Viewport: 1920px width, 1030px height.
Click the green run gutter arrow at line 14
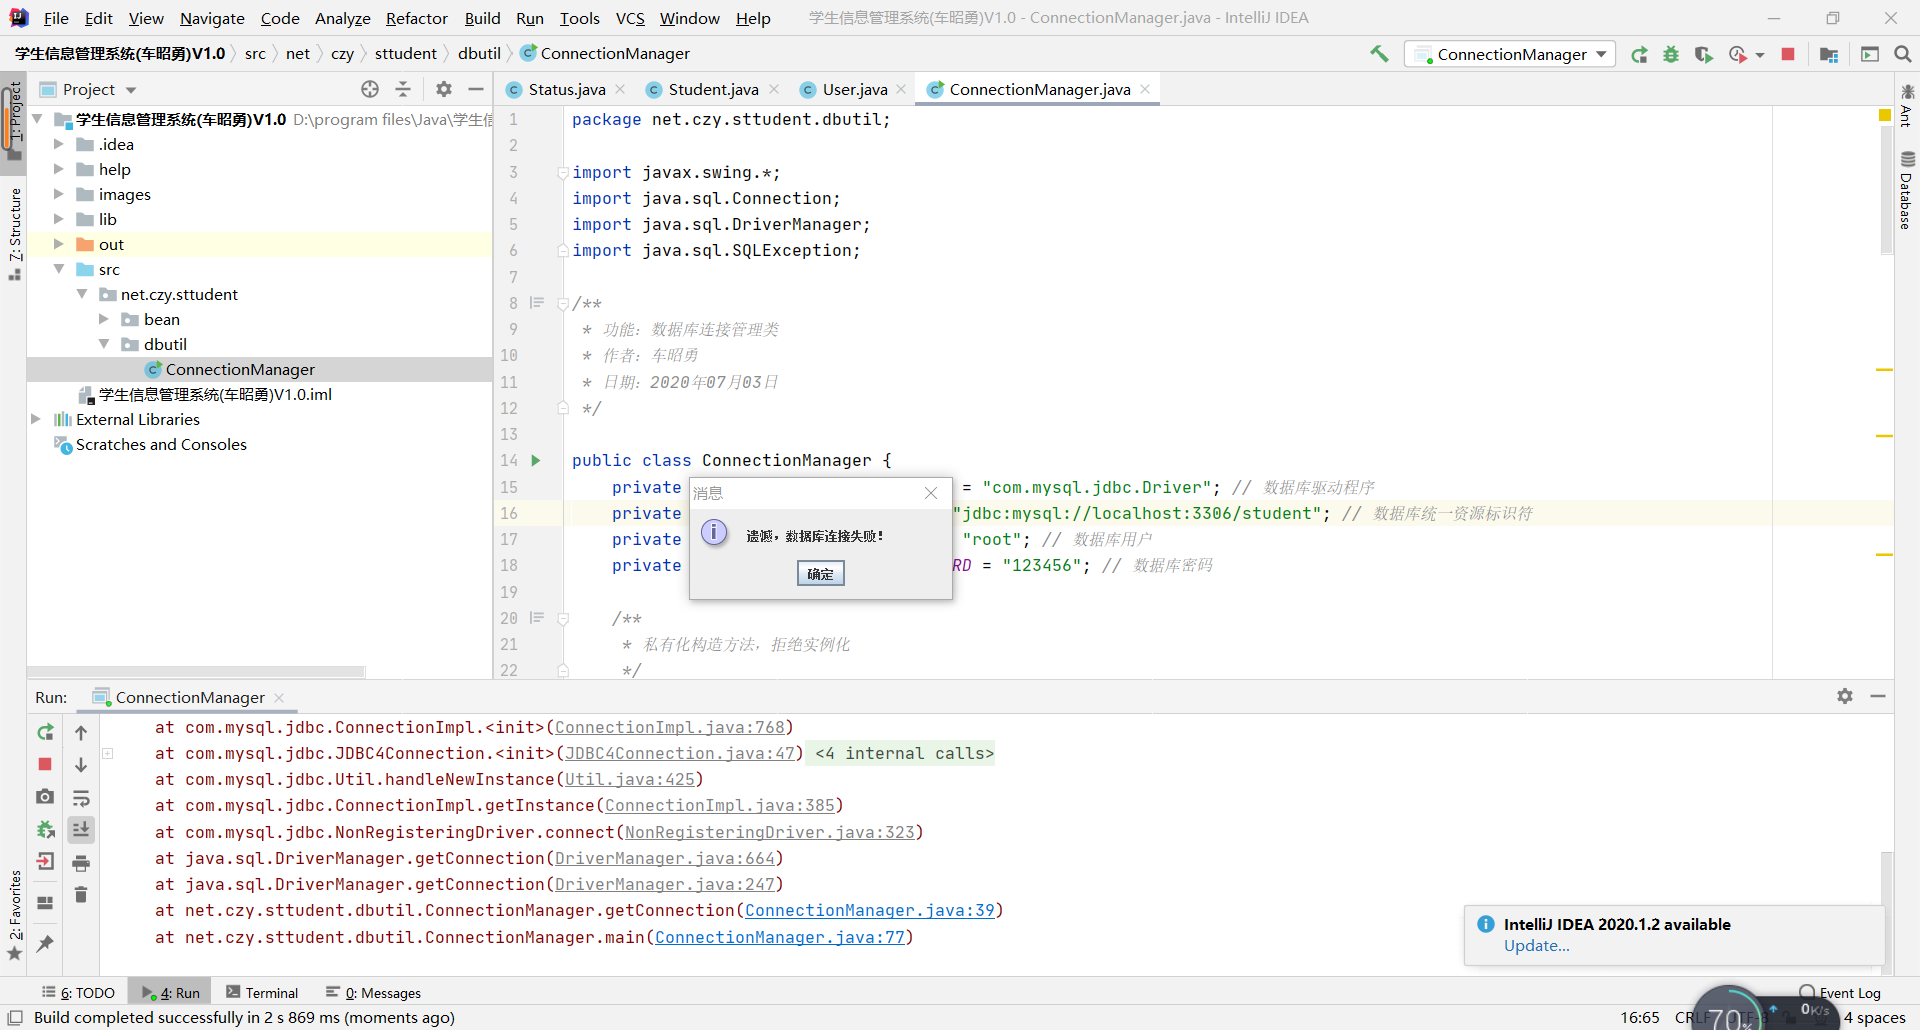tap(536, 460)
